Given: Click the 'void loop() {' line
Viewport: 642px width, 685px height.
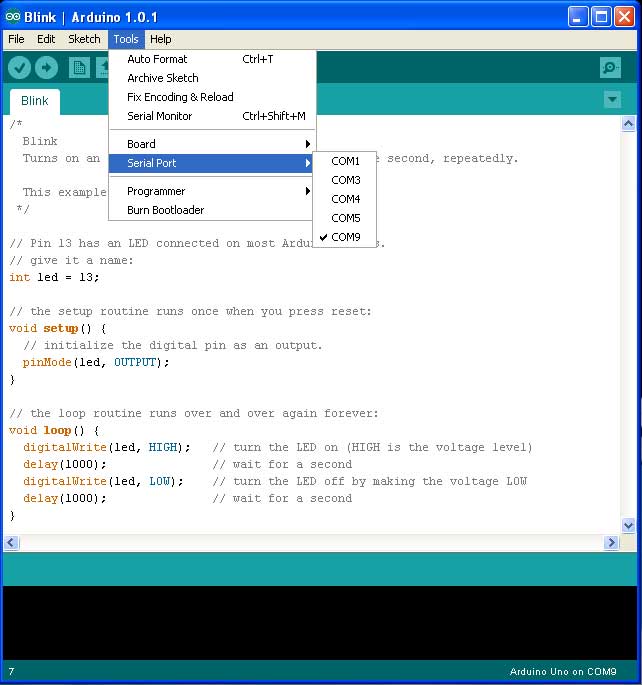Looking at the screenshot, I should click(x=54, y=431).
